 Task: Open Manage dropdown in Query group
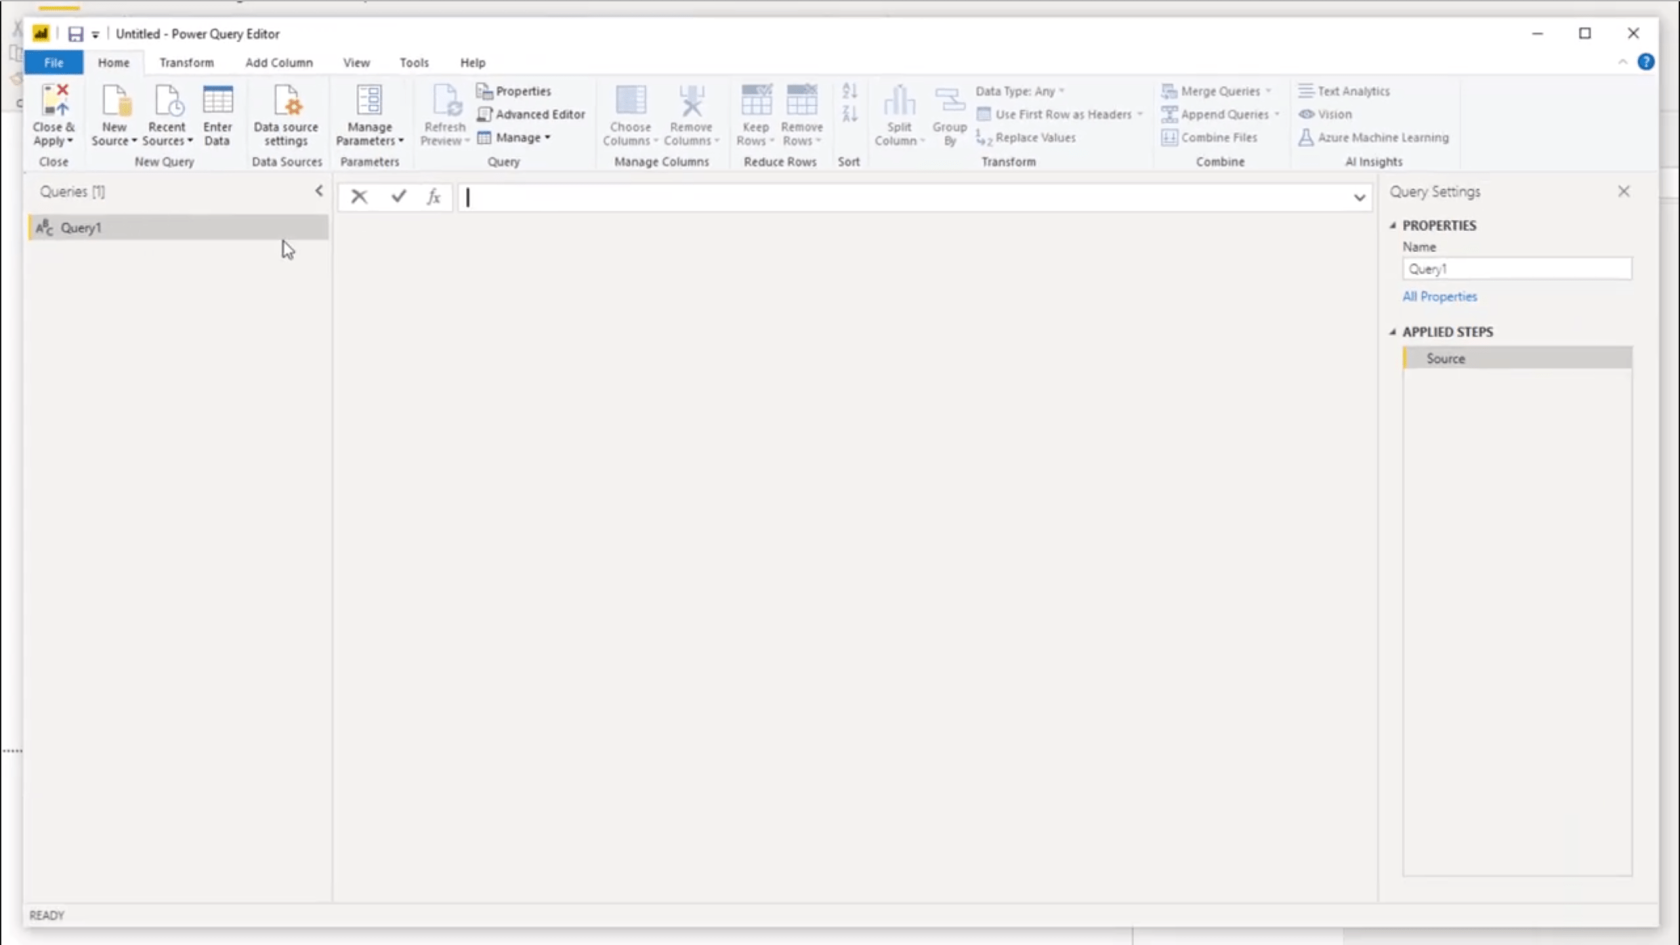coord(514,138)
